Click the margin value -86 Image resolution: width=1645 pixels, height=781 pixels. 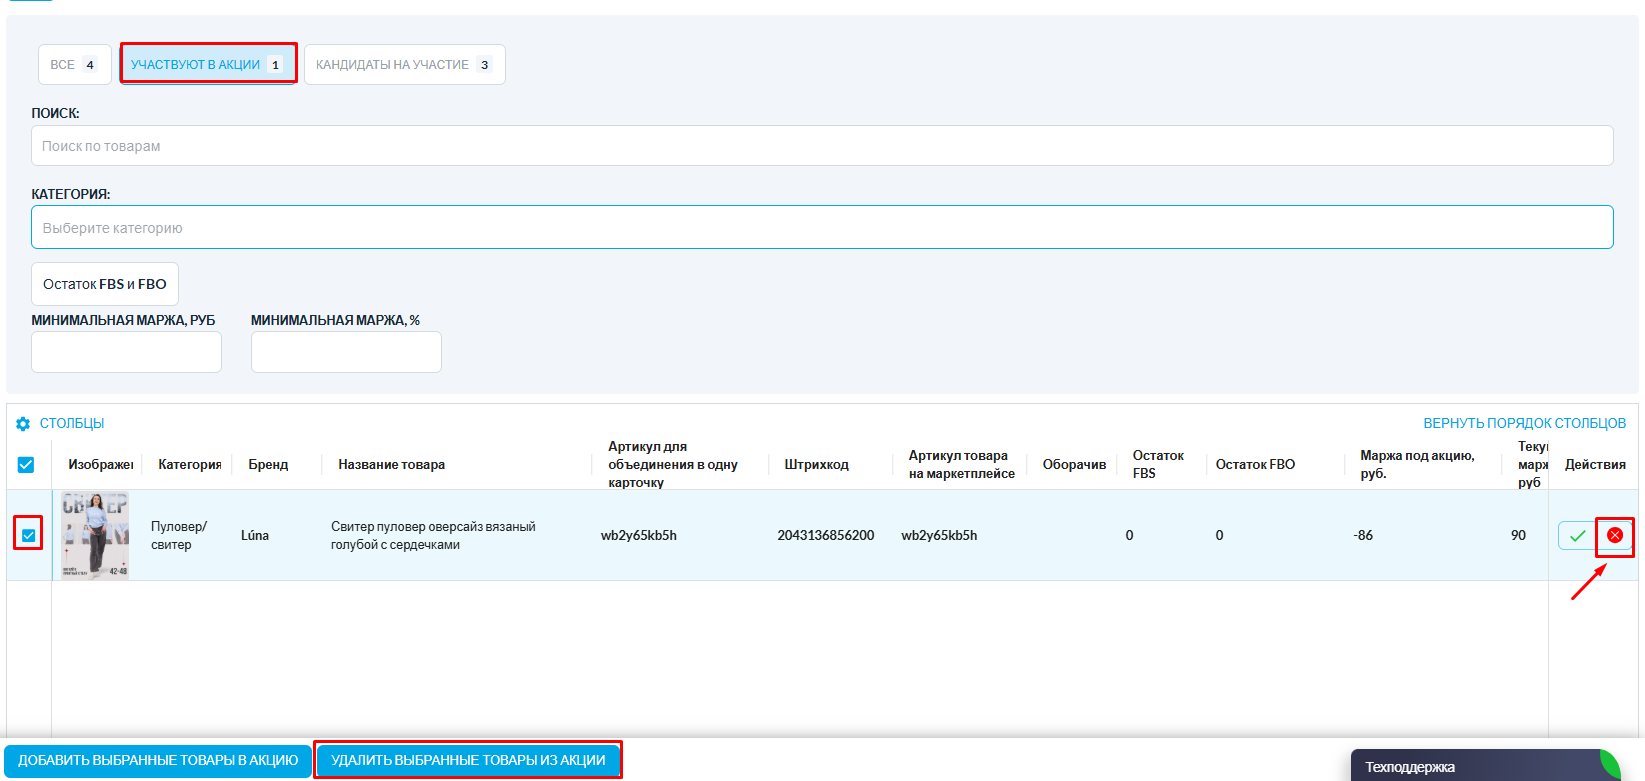coord(1363,536)
